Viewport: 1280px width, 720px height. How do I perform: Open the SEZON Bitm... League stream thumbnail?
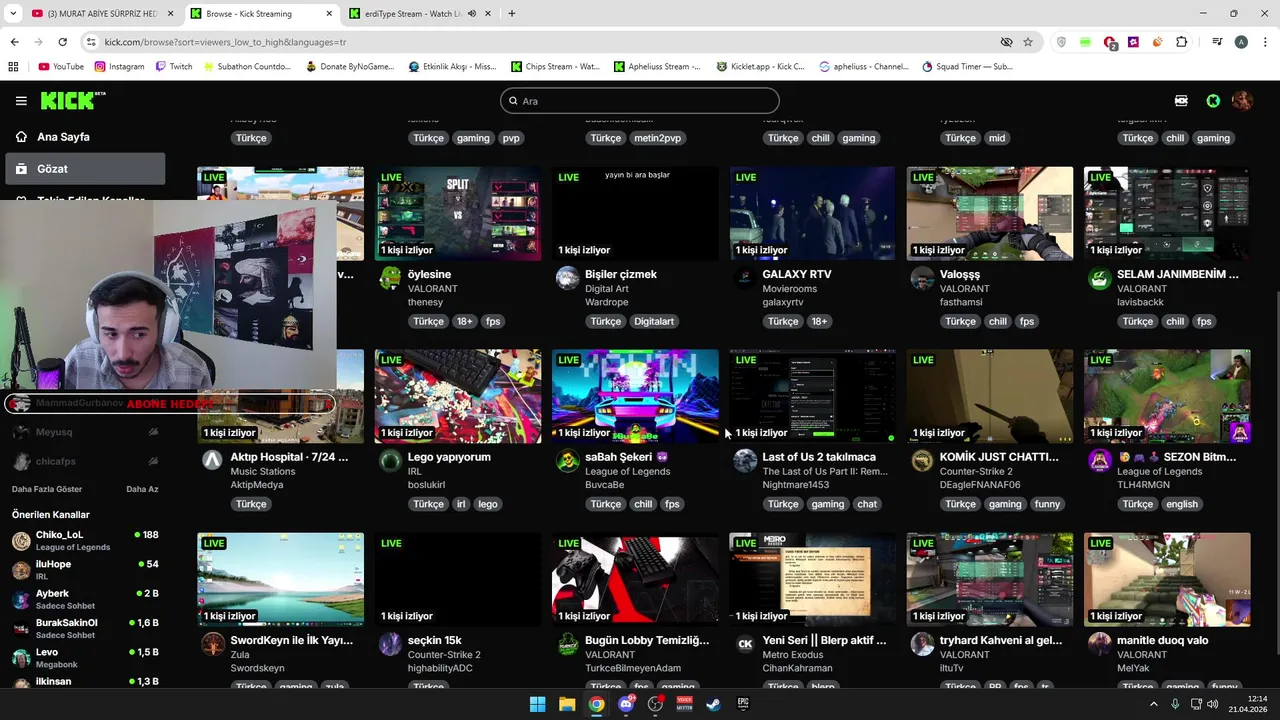[x=1167, y=396]
